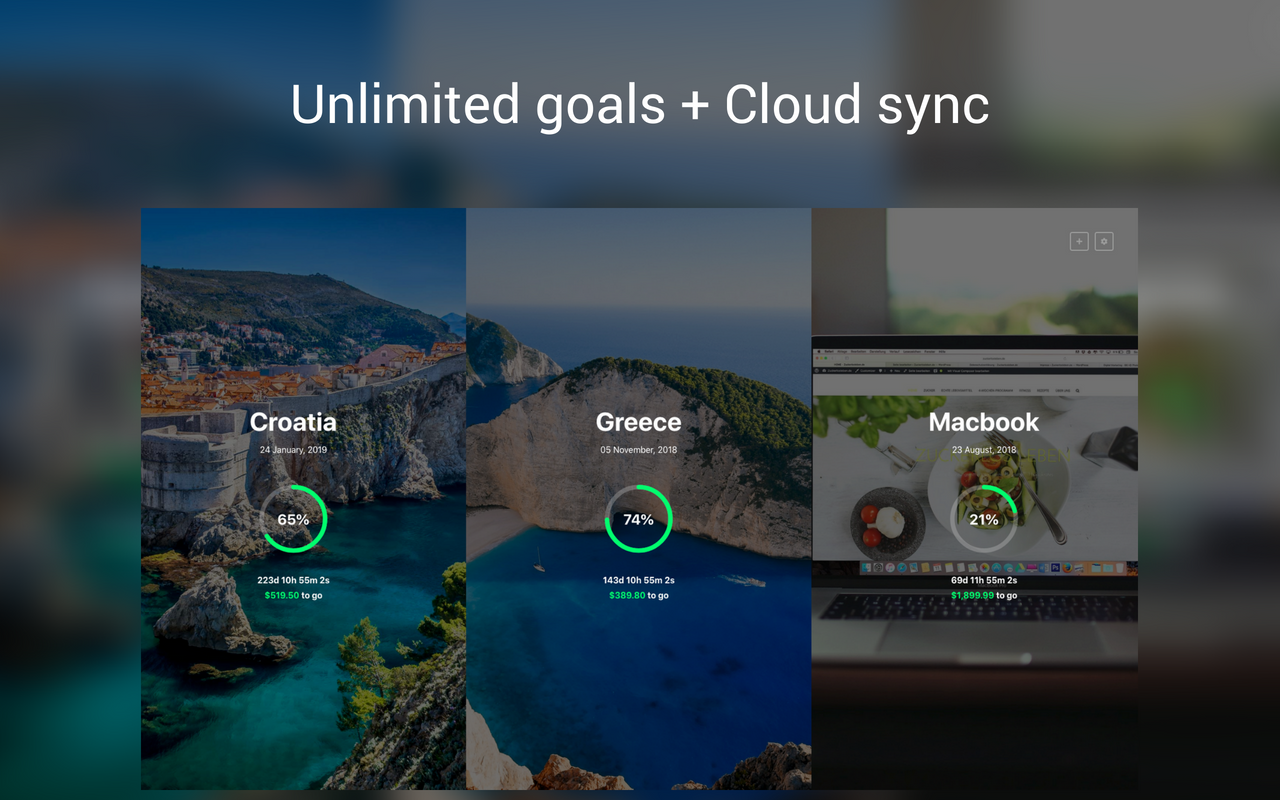The height and width of the screenshot is (800, 1280).
Task: Select the Greece goal title
Action: pyautogui.click(x=638, y=422)
